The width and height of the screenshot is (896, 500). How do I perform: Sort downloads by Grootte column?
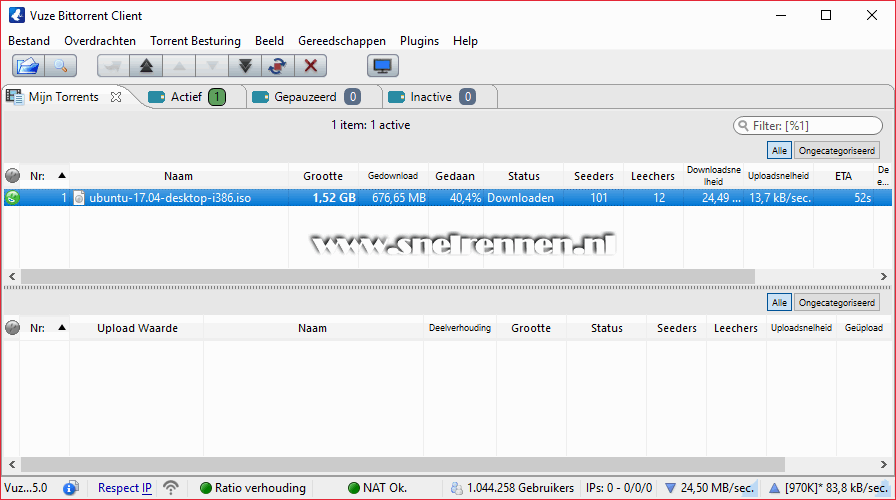[323, 176]
